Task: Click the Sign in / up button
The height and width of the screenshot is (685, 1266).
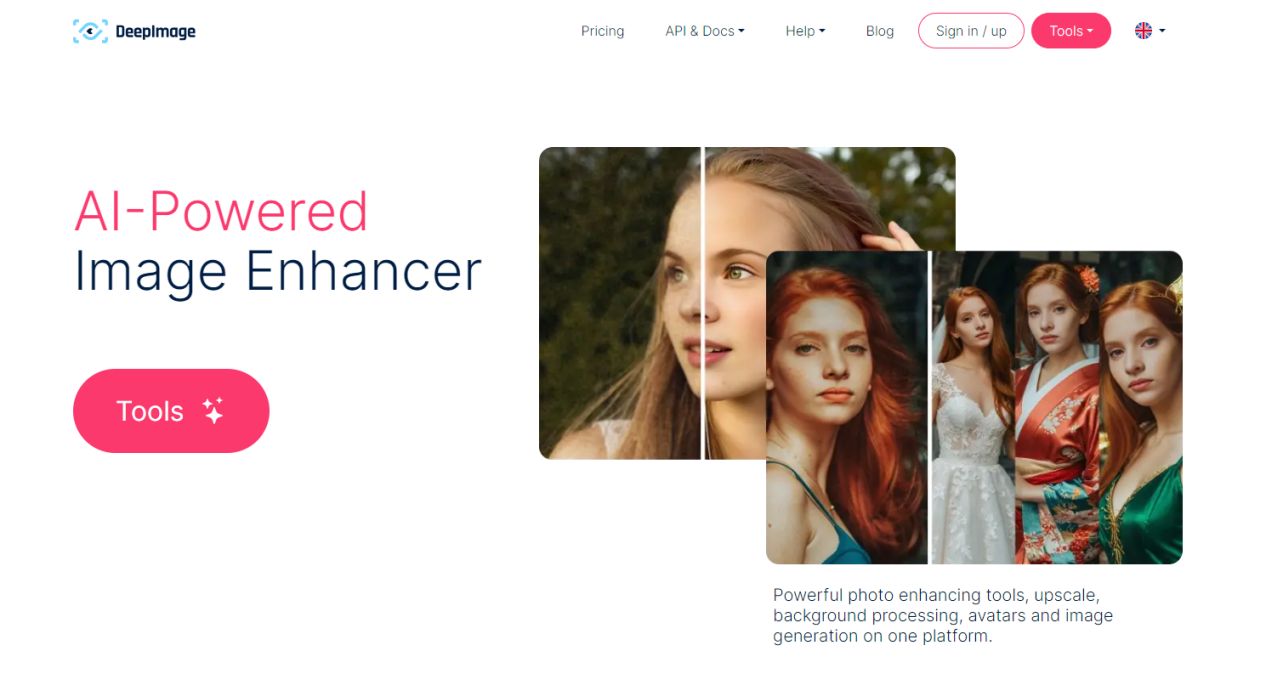Action: (971, 31)
